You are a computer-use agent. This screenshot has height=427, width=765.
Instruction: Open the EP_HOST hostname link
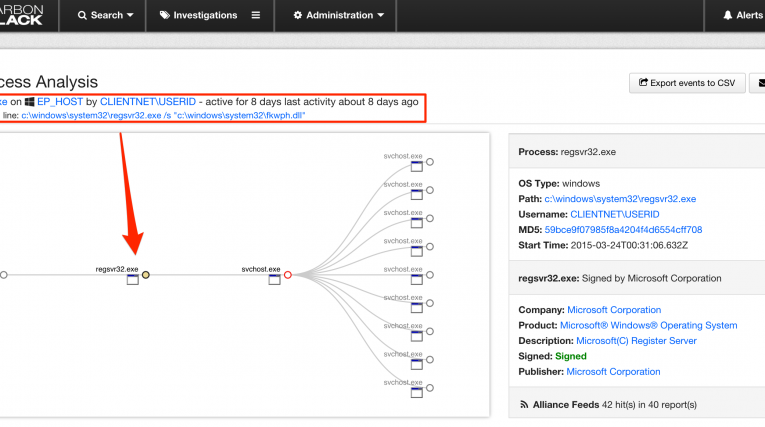[59, 102]
